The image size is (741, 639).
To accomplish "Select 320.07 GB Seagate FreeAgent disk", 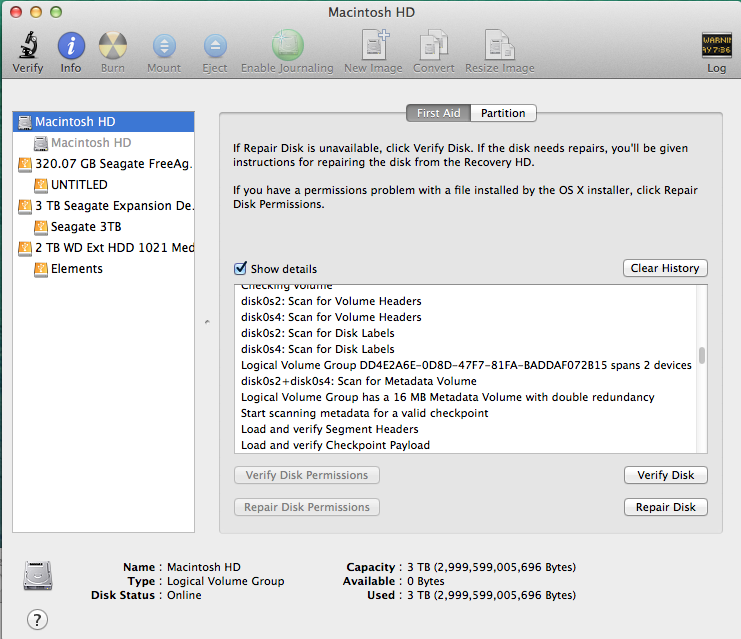I will coord(103,164).
